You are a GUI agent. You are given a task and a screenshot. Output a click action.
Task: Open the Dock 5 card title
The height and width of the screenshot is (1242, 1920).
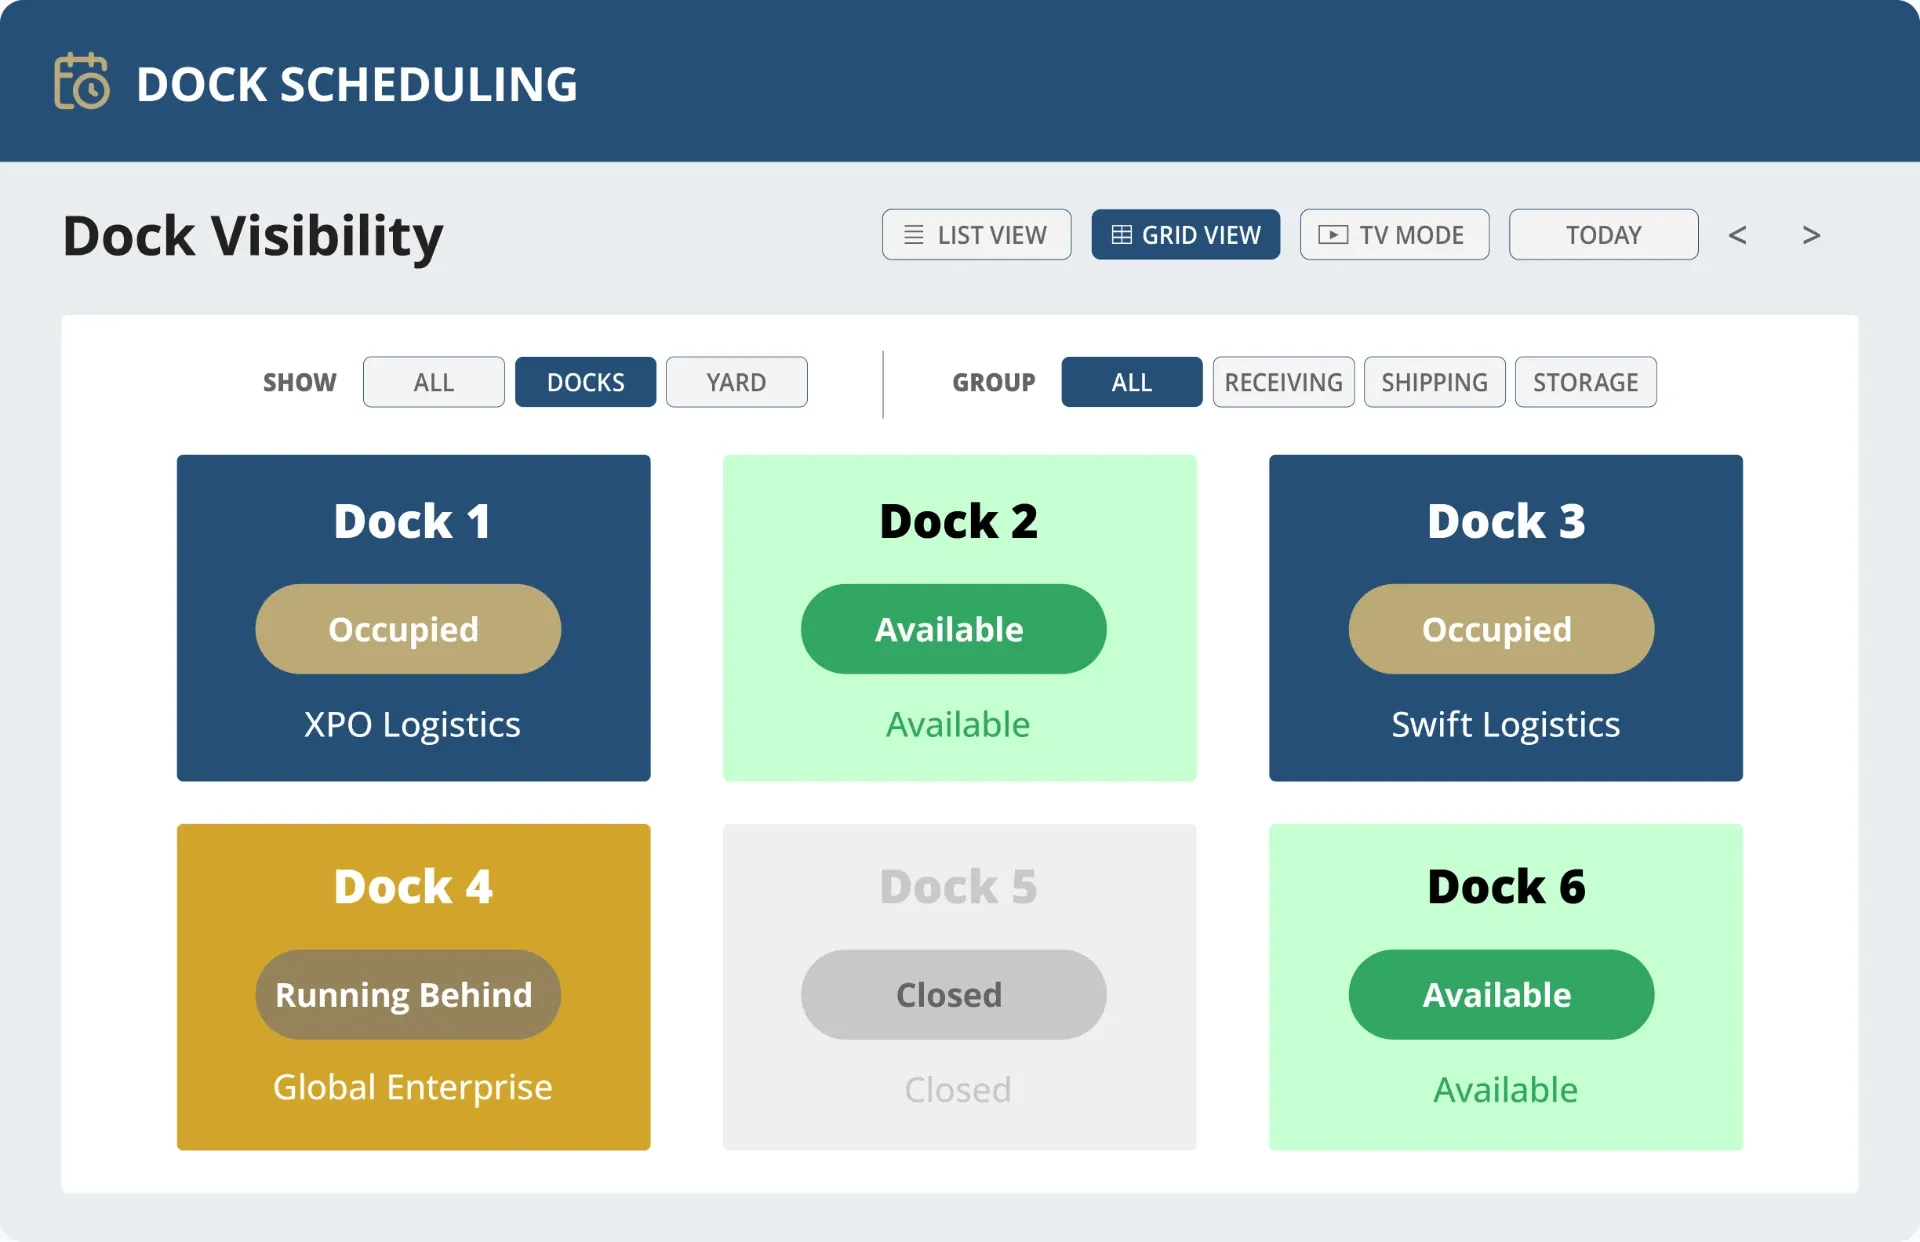pos(959,887)
